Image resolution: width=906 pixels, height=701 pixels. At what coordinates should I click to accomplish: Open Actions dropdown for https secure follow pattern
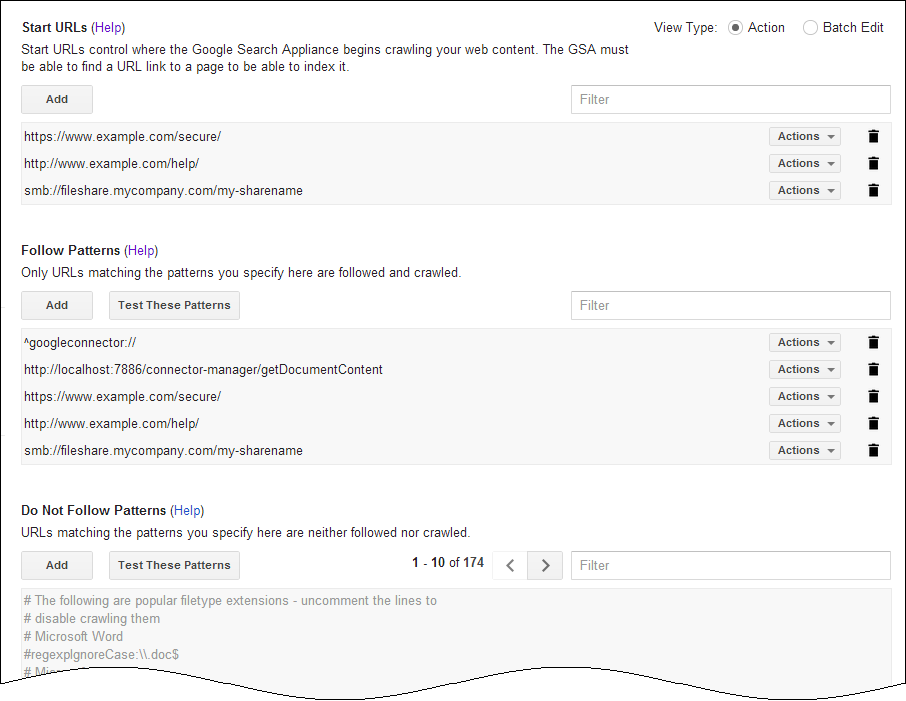pos(804,397)
